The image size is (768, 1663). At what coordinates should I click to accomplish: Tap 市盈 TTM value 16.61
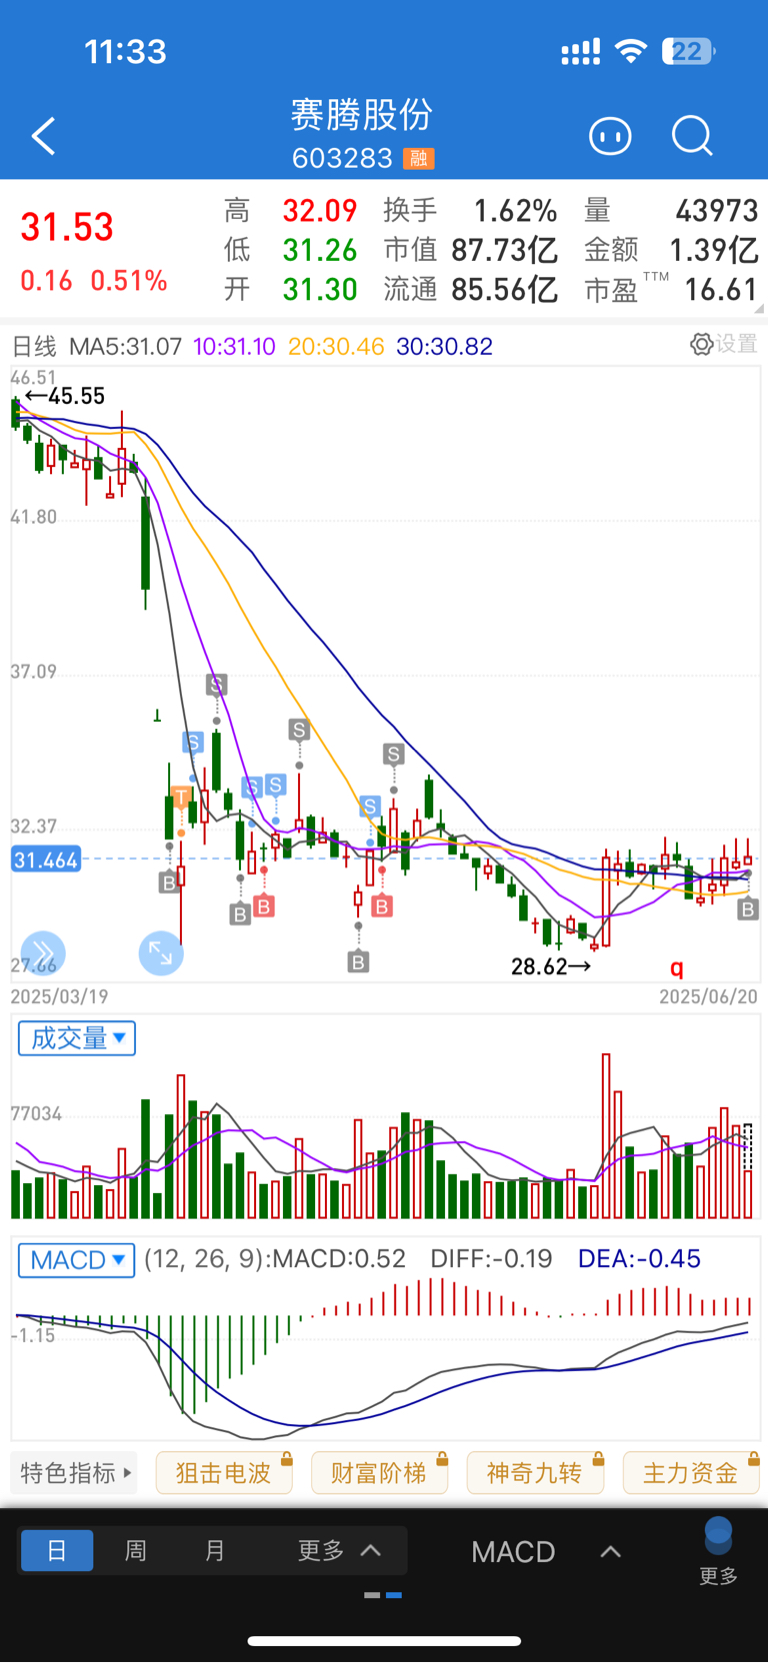[x=721, y=289]
